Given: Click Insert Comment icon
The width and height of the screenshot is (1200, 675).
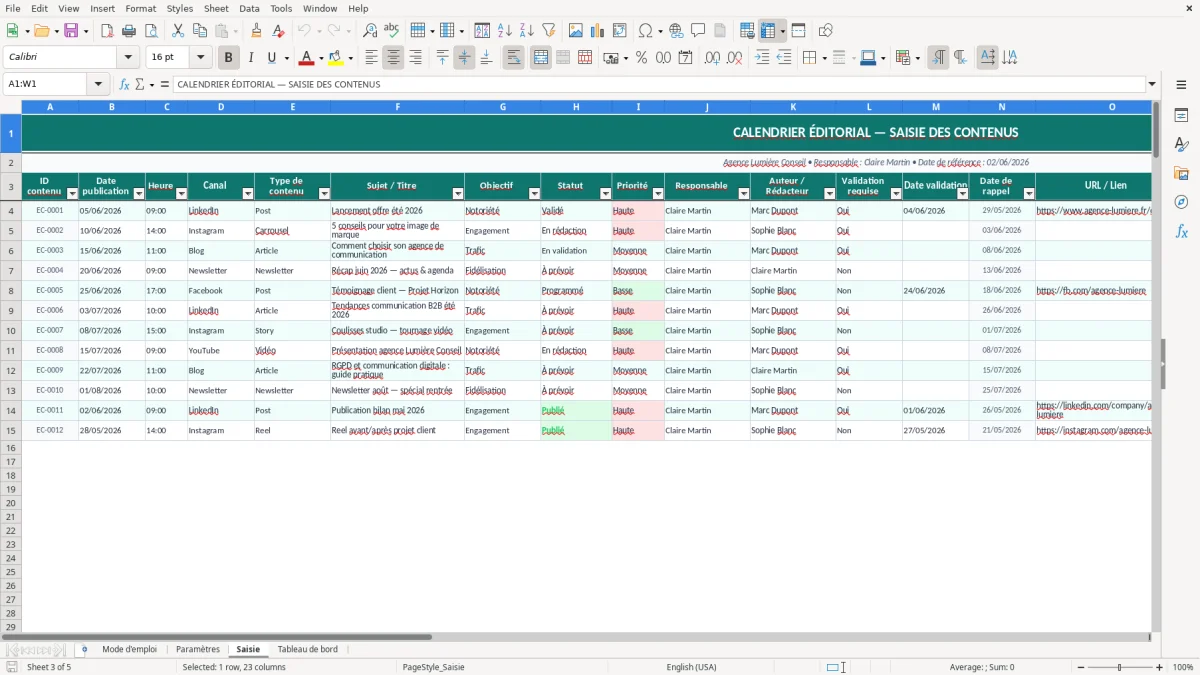Looking at the screenshot, I should click(x=698, y=31).
